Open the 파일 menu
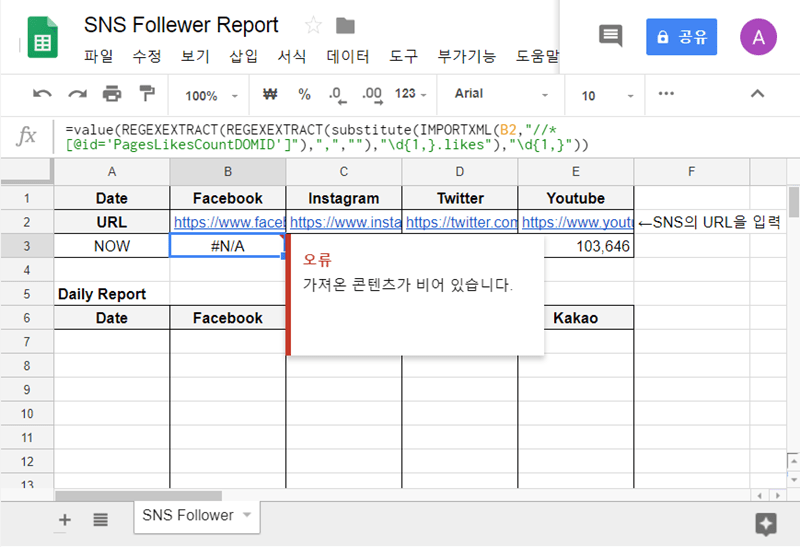Screen dimensions: 800x547 [98, 56]
